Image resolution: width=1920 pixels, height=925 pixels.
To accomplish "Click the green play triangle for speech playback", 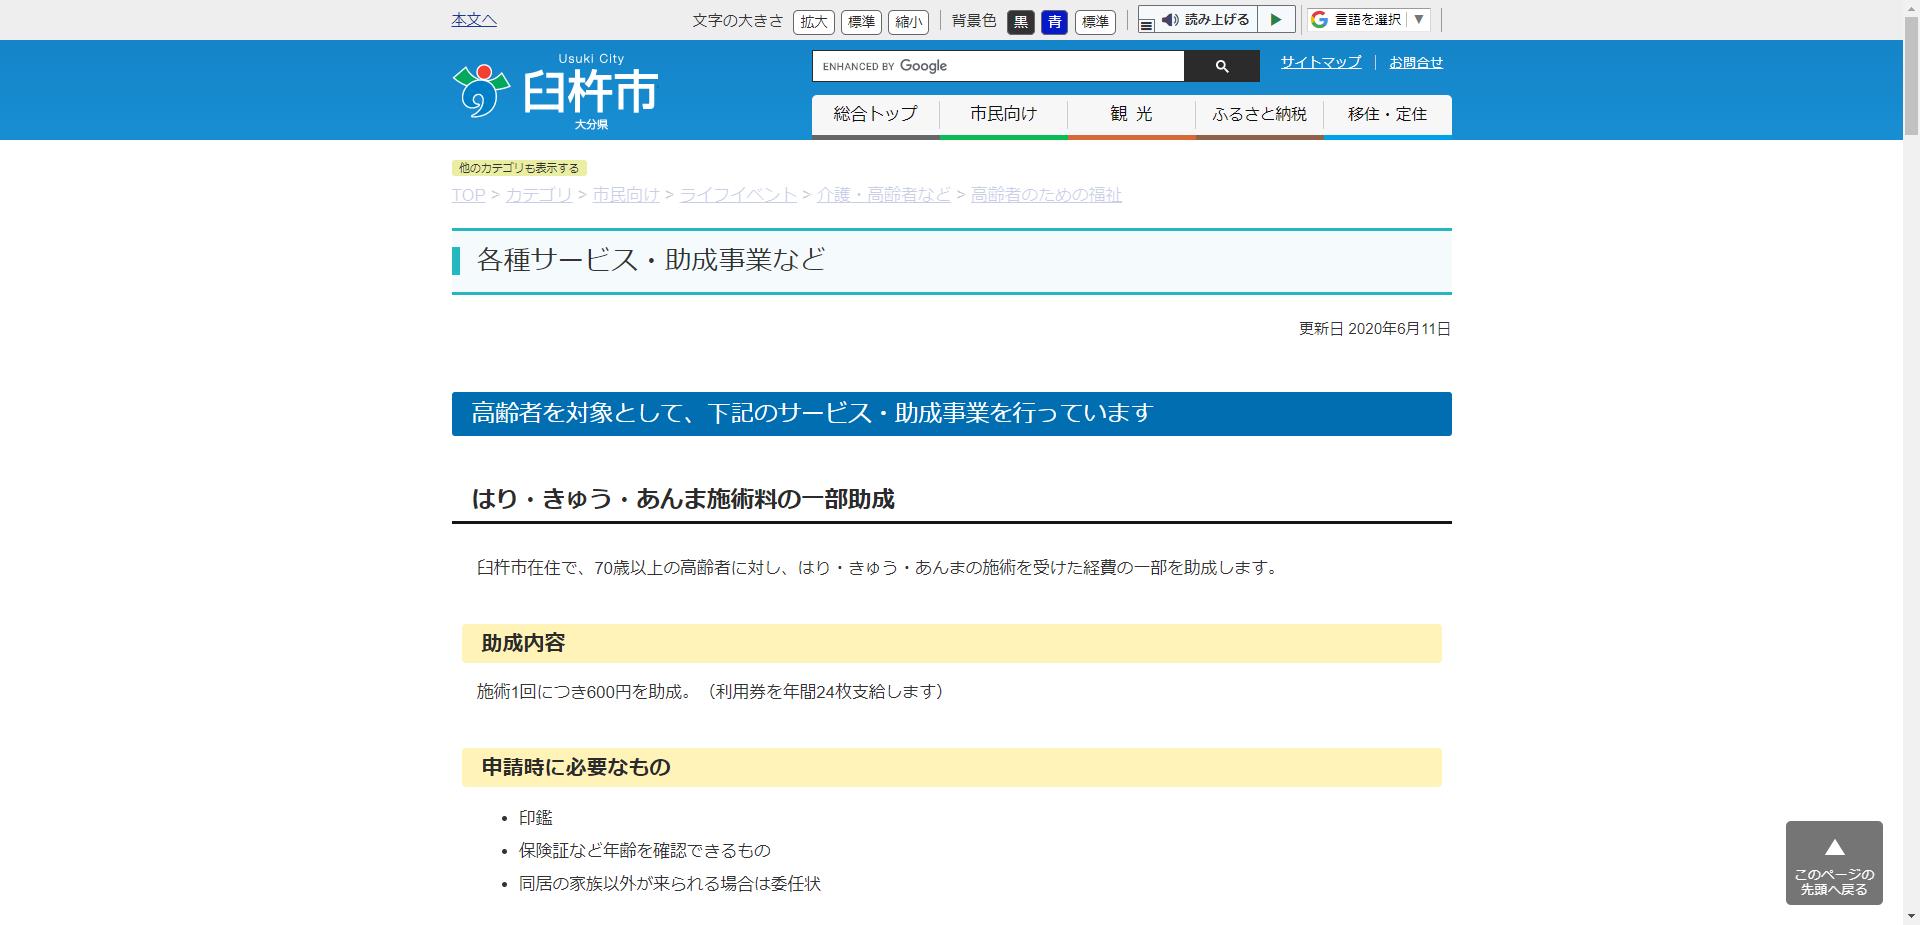I will pyautogui.click(x=1275, y=18).
